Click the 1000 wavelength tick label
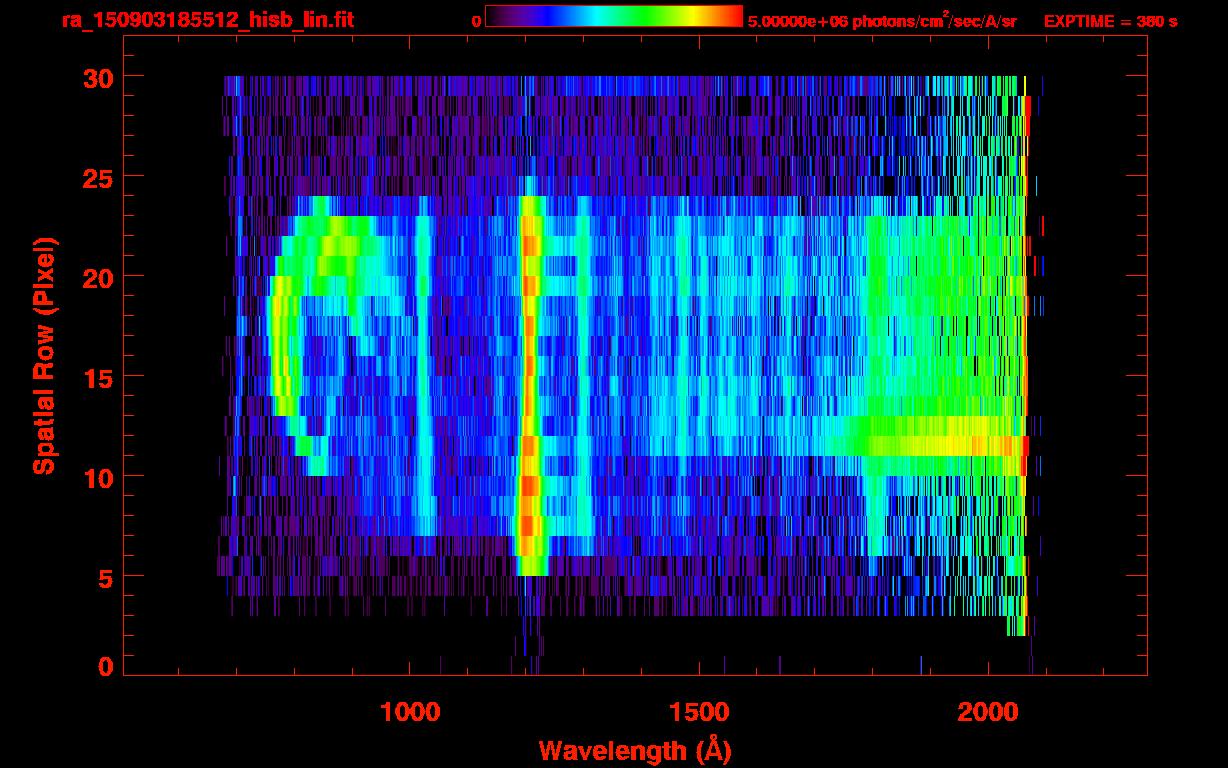The image size is (1228, 768). (x=410, y=712)
